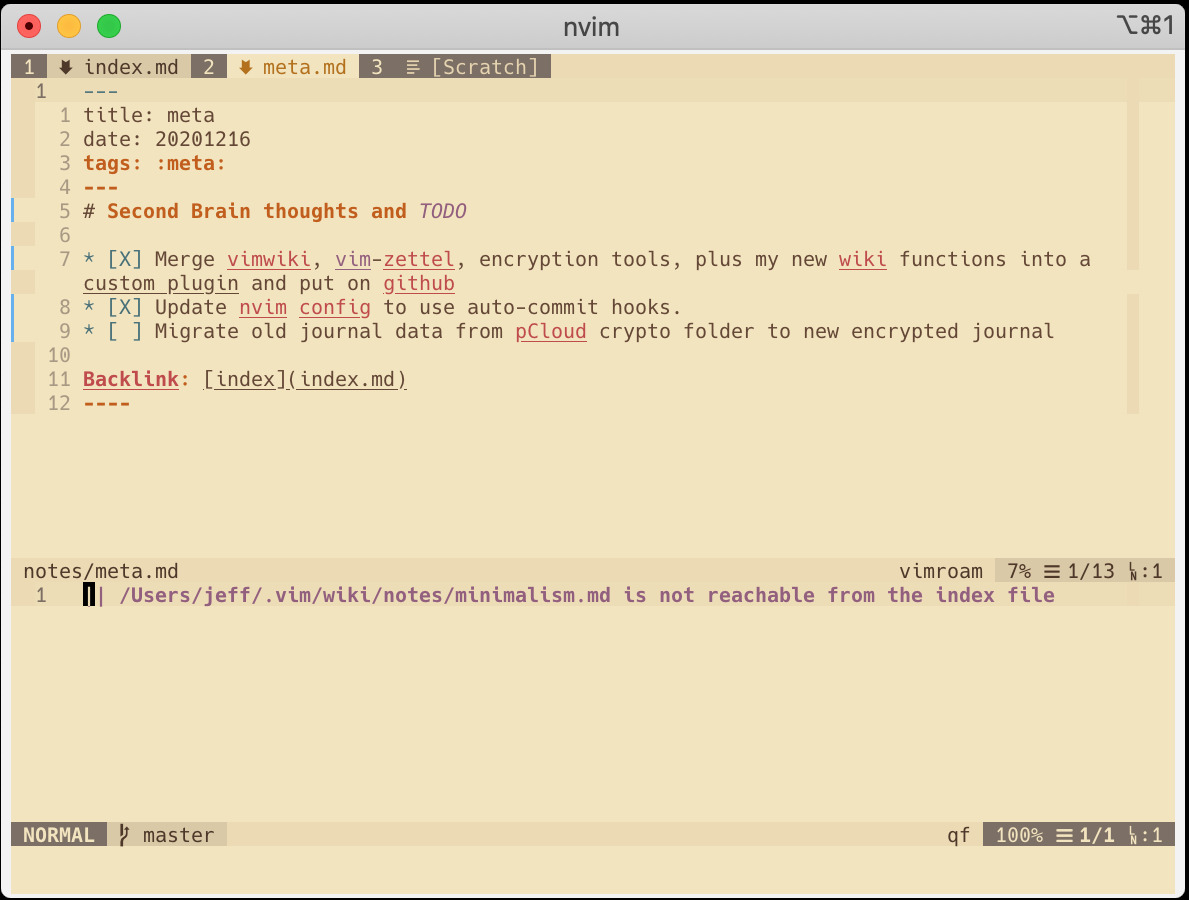Minimize the window with yellow button
1189x900 pixels.
pos(69,27)
